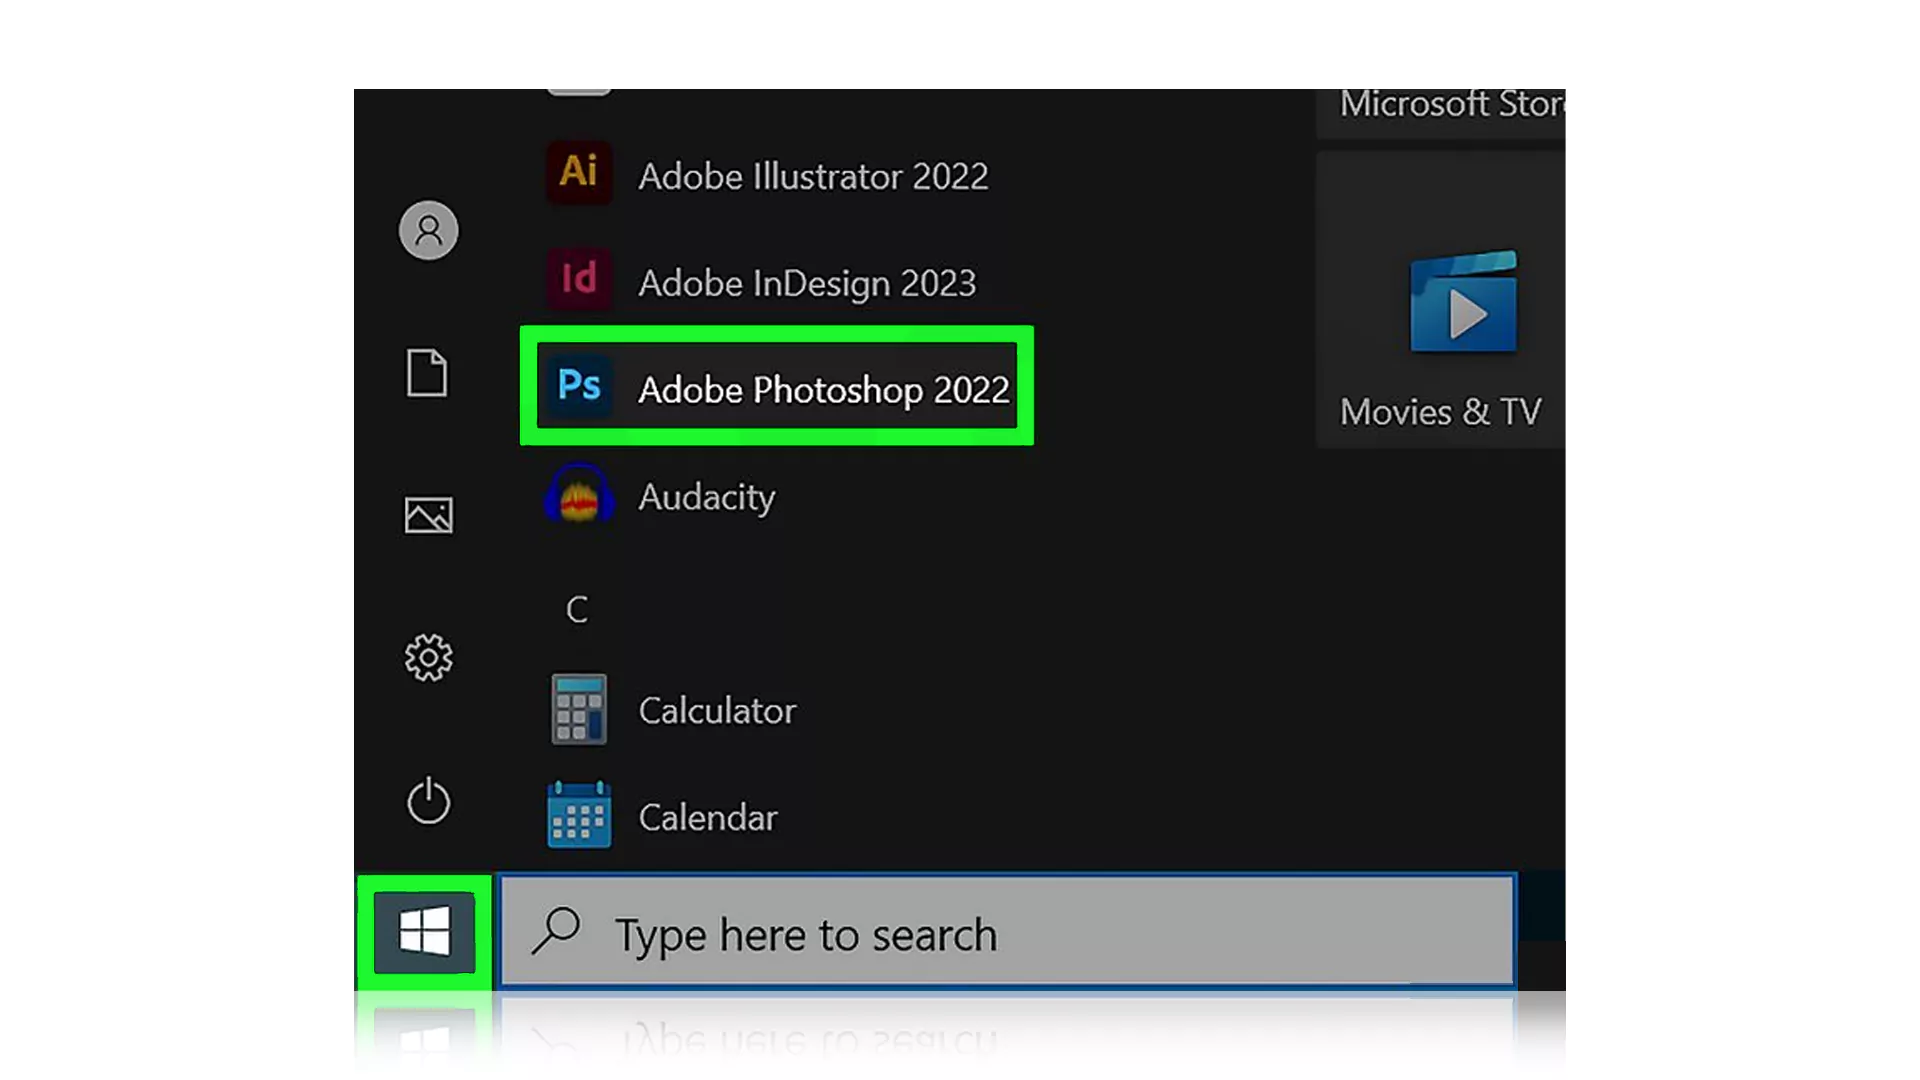Click the 'Adobe InDesign 2023' label
Image resolution: width=1920 pixels, height=1080 pixels.
(807, 283)
